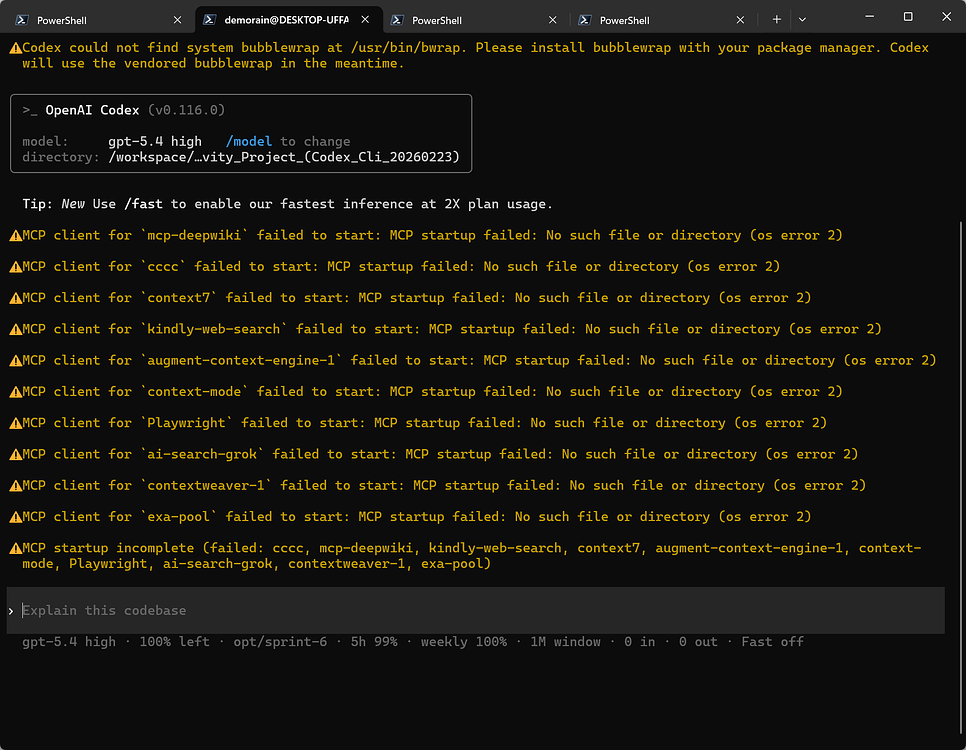The width and height of the screenshot is (966, 750).
Task: Click the warning icon for cccc client failure
Action: click(15, 267)
